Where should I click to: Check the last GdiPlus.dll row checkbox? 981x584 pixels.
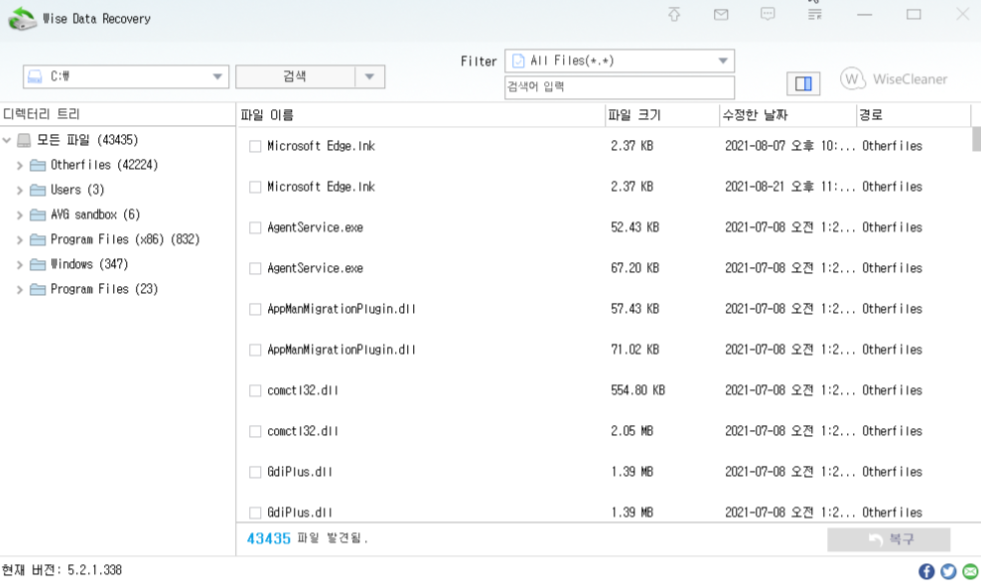pyautogui.click(x=255, y=513)
